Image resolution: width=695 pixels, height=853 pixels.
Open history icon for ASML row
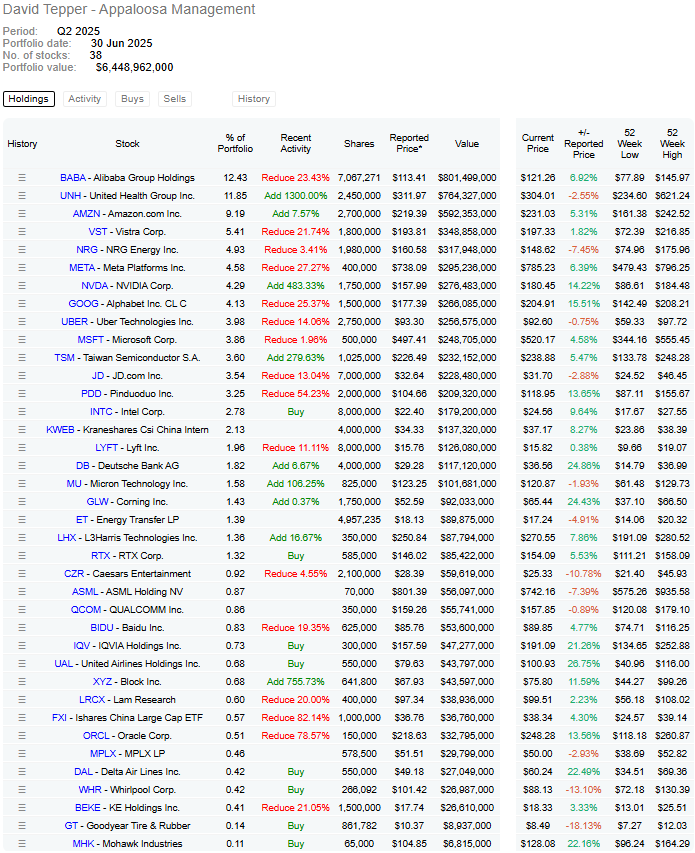click(22, 591)
